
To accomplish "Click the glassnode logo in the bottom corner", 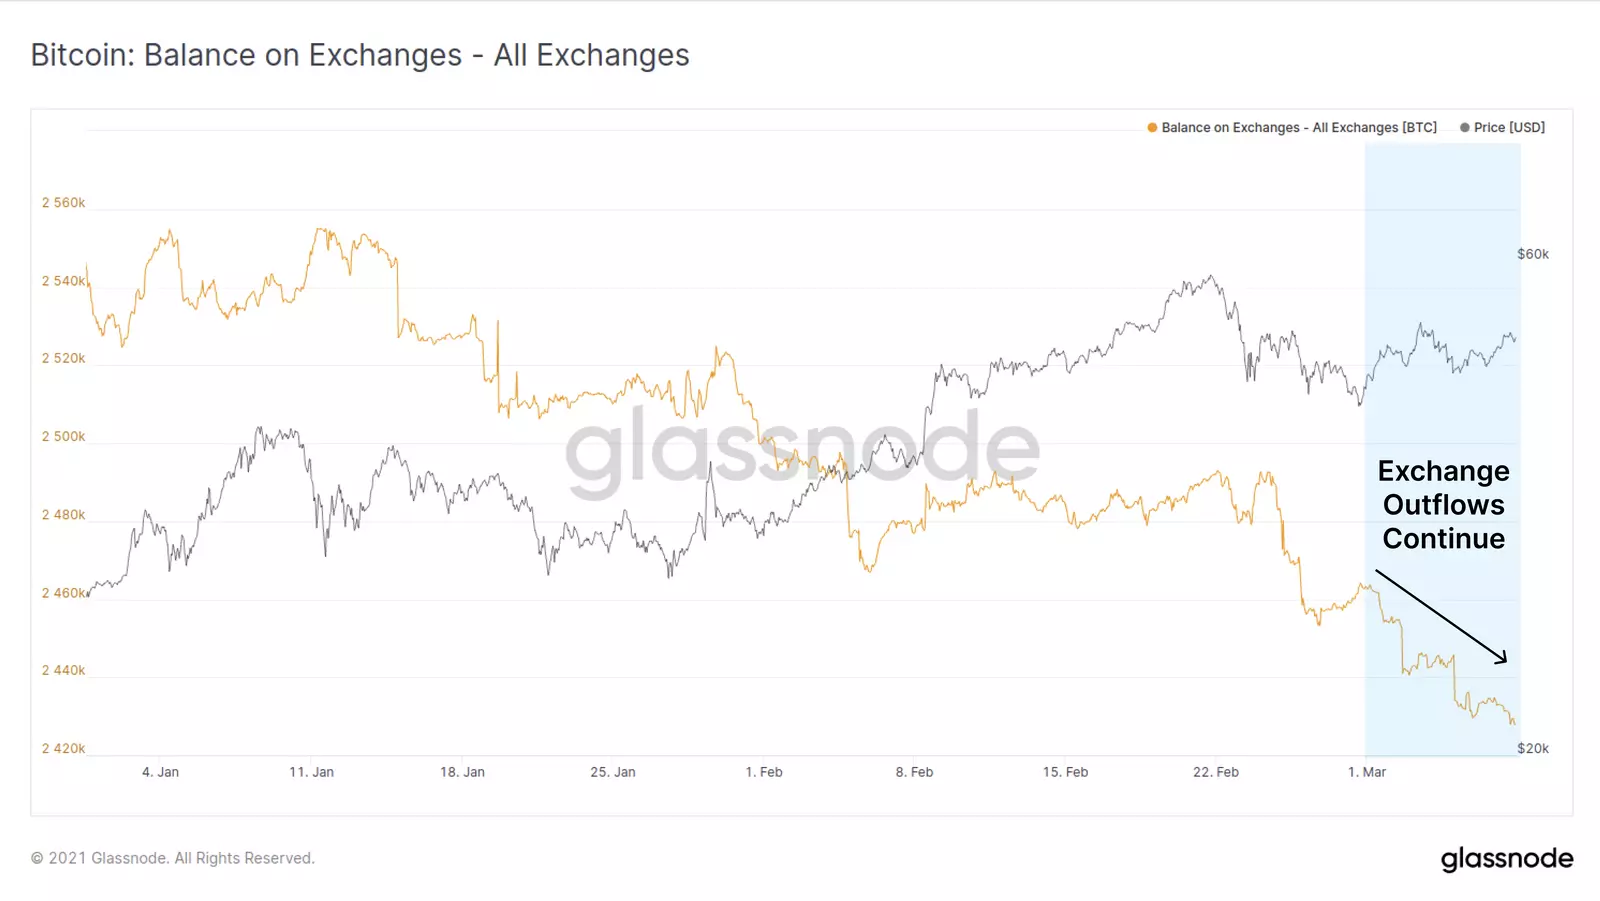I will tap(1506, 859).
